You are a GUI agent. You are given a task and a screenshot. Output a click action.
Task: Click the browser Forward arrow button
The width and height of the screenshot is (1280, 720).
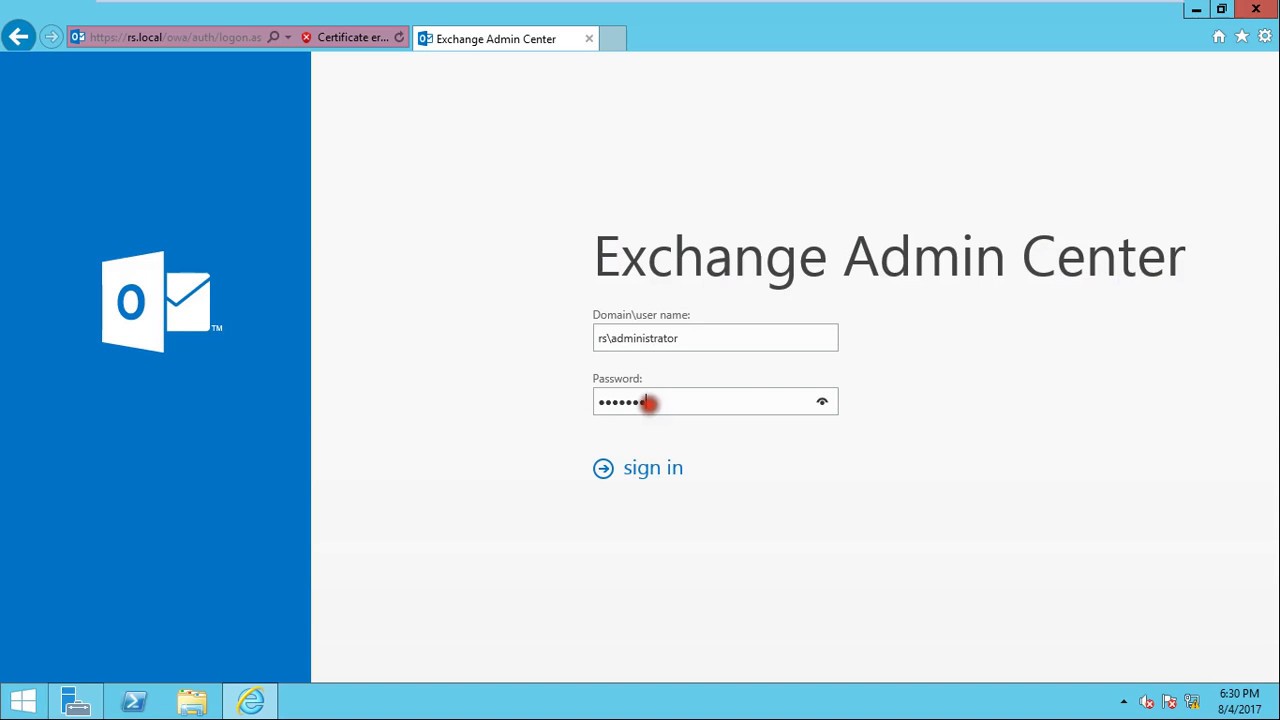[x=50, y=38]
